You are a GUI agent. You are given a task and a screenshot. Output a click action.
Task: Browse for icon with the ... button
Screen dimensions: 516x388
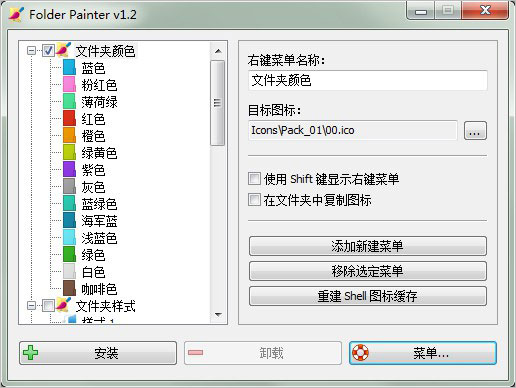(x=475, y=130)
